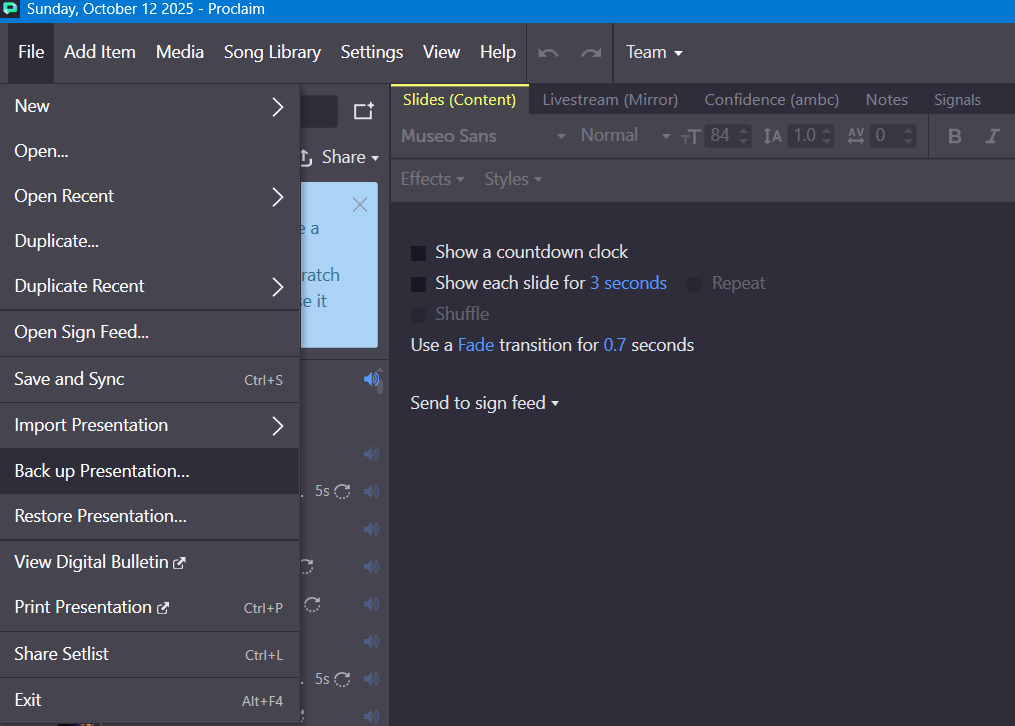
Task: Expand the Duplicate Recent submenu
Action: (x=150, y=287)
